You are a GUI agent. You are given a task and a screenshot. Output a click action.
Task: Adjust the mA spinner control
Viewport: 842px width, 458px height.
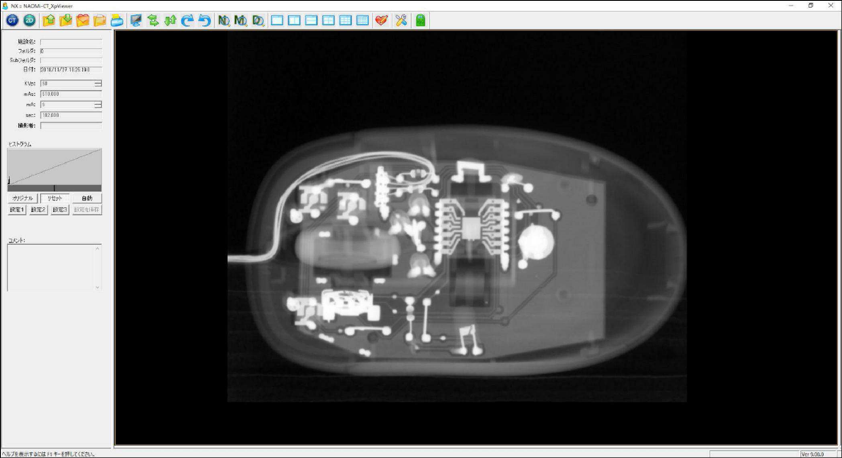(x=98, y=105)
